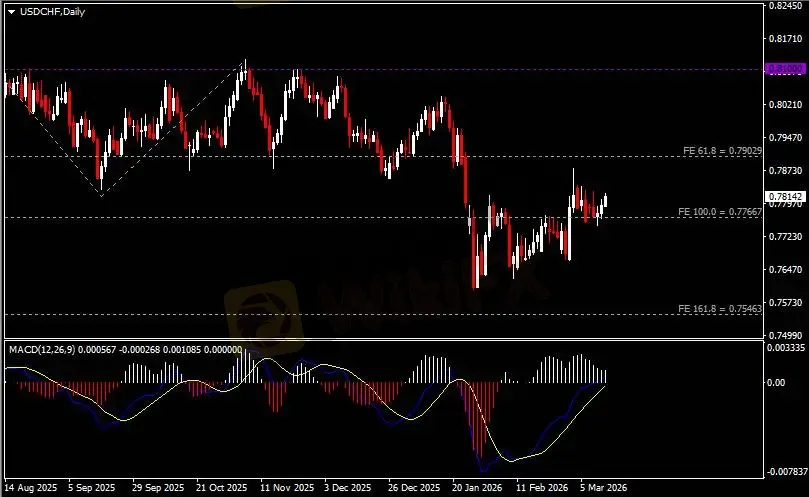Select the 29 Sep 2025 date marker
The image size is (809, 497).
tap(158, 488)
